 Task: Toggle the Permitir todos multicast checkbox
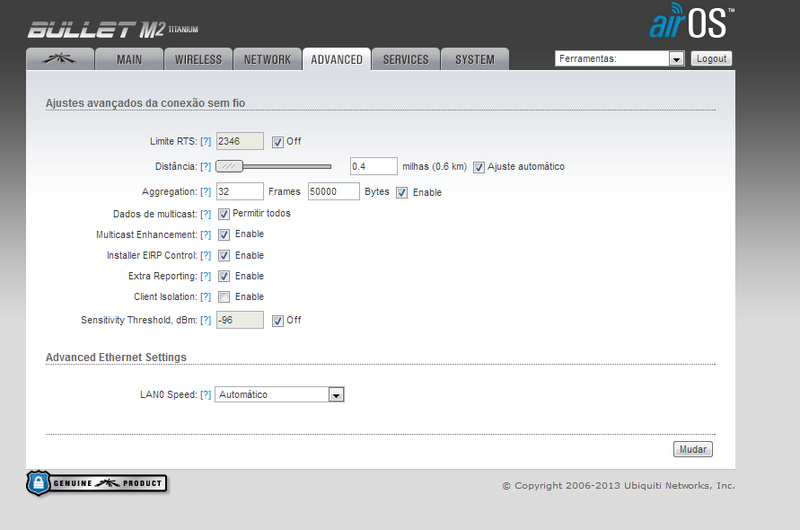pyautogui.click(x=223, y=214)
